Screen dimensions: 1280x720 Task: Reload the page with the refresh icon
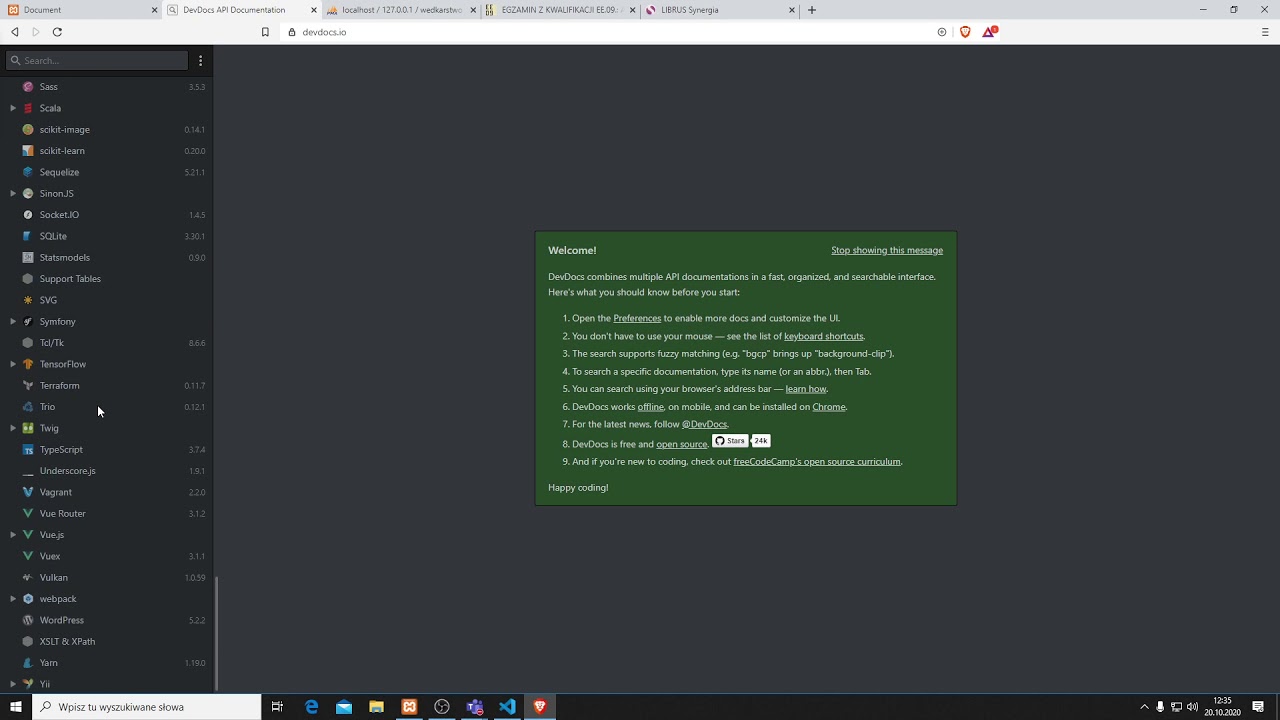(x=57, y=32)
